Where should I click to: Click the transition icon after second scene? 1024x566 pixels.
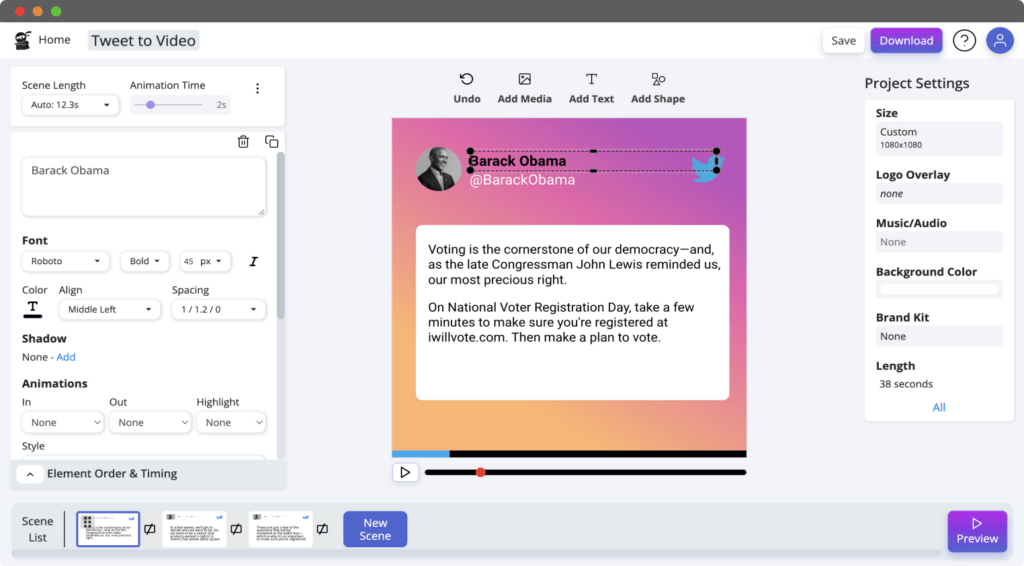236,529
